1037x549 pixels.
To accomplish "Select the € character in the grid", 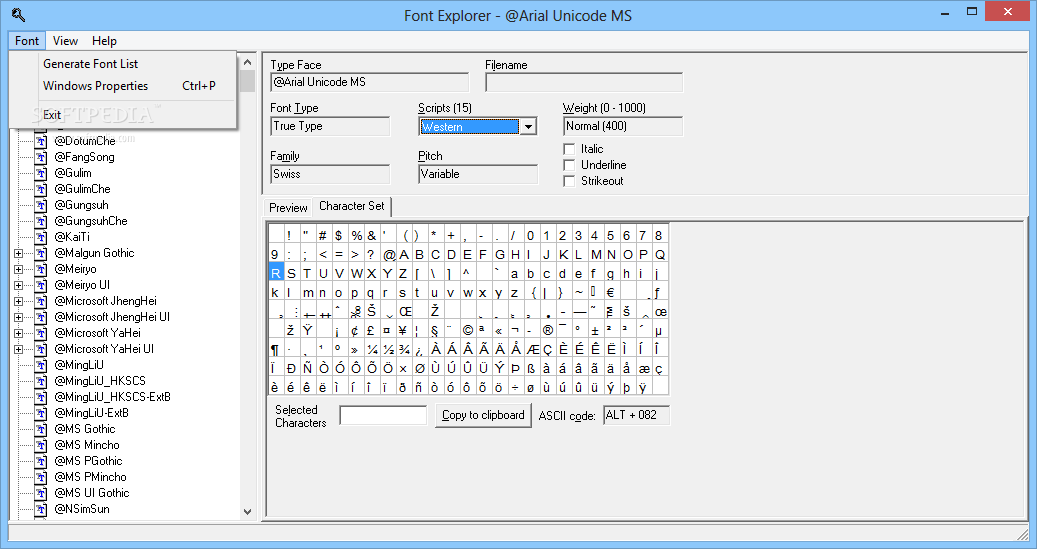I will pos(610,292).
